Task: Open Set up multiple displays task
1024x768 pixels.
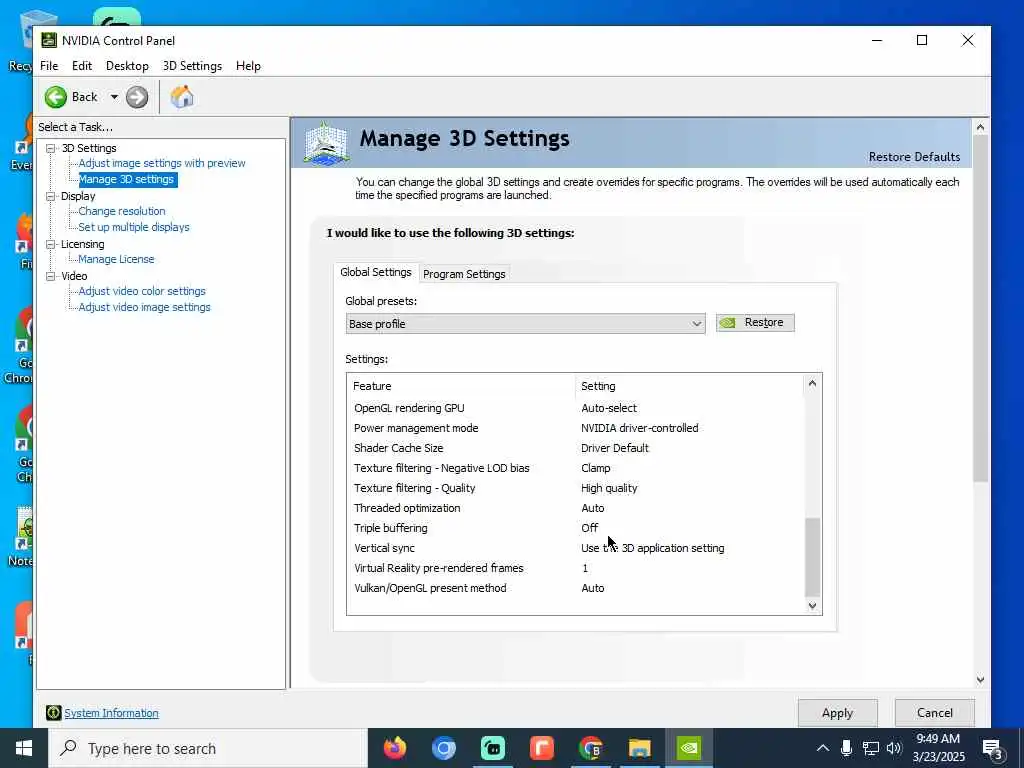Action: [134, 227]
